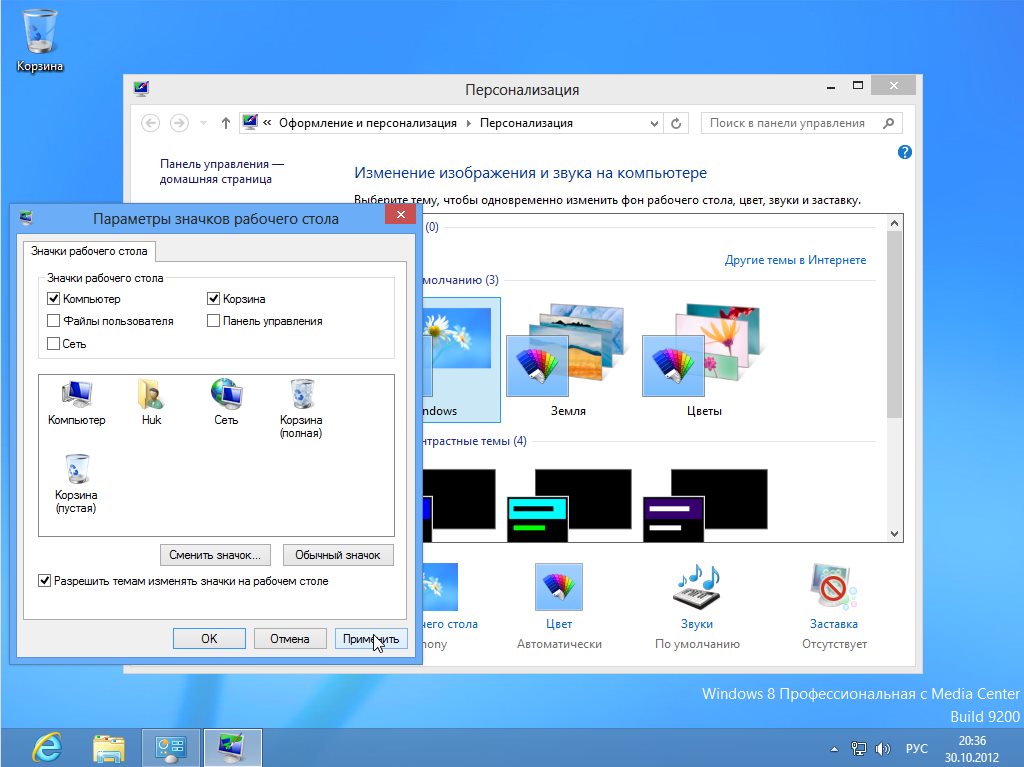Switch to the Персонализация taskbar button

[232, 748]
